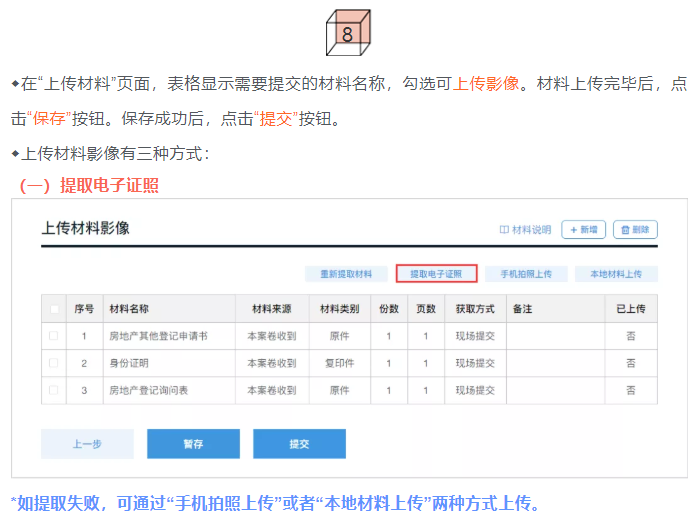Click the 提取电子证照 button
700x523 pixels.
(436, 274)
